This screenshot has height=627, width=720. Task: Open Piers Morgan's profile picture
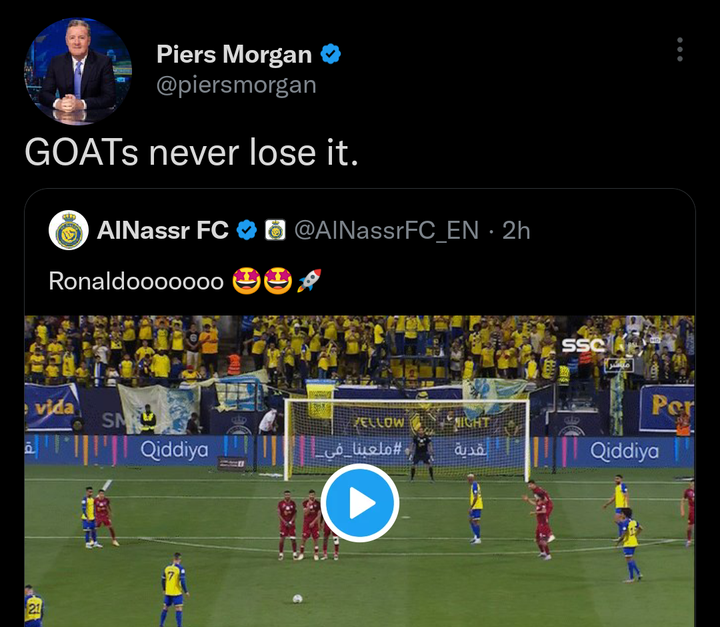pos(78,71)
